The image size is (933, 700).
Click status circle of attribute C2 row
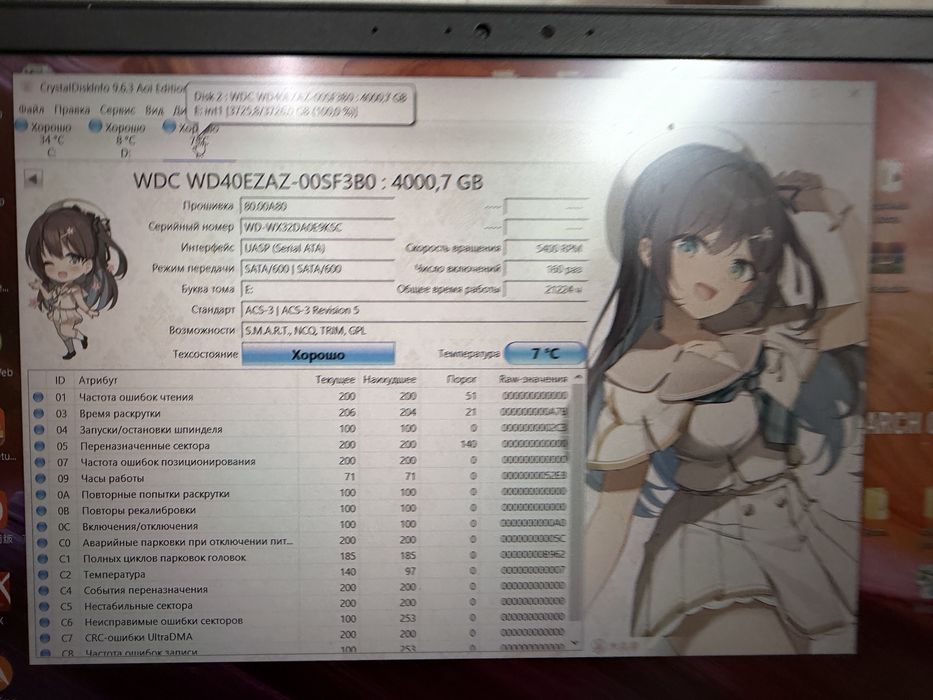tap(43, 574)
